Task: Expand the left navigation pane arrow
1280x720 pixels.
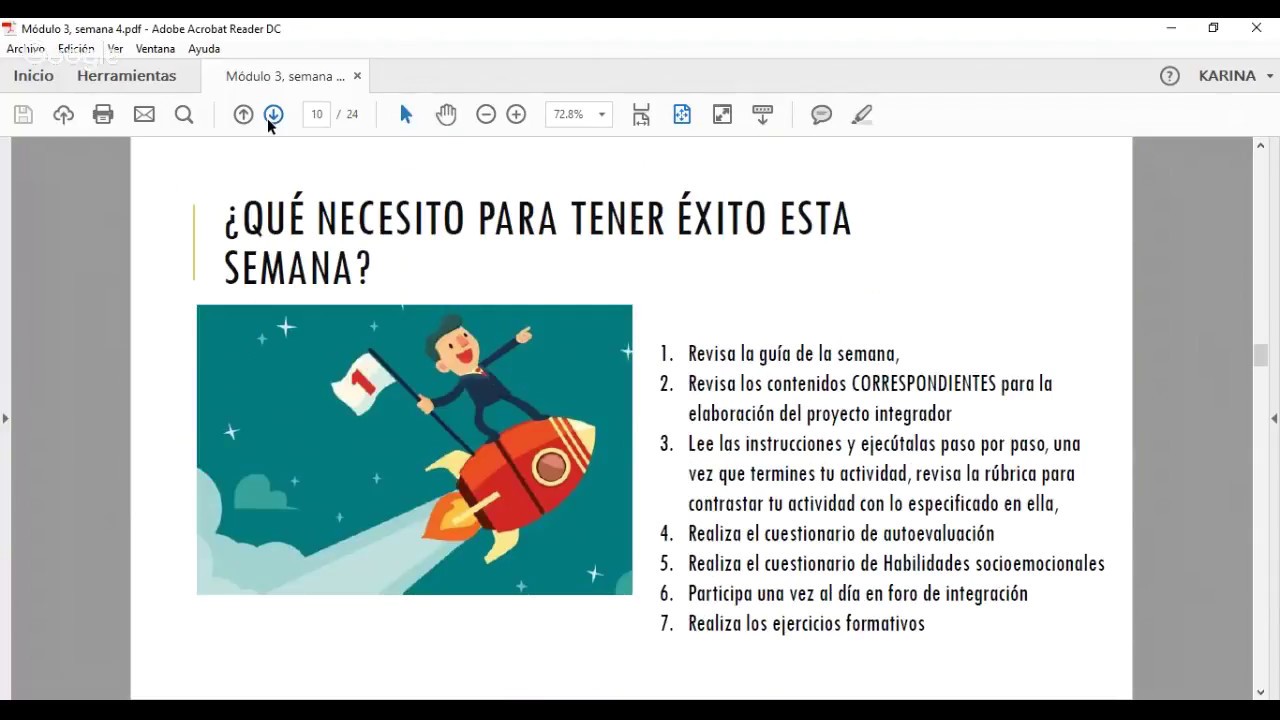Action: point(5,418)
